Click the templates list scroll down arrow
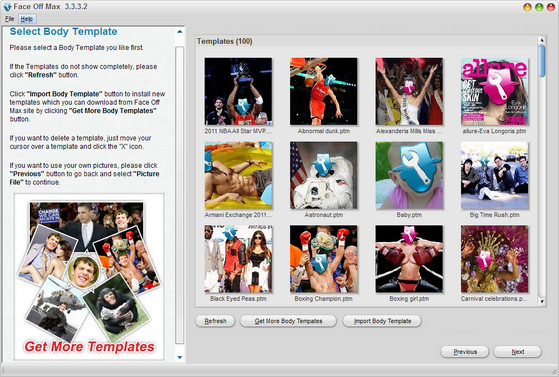The height and width of the screenshot is (377, 559). (542, 301)
